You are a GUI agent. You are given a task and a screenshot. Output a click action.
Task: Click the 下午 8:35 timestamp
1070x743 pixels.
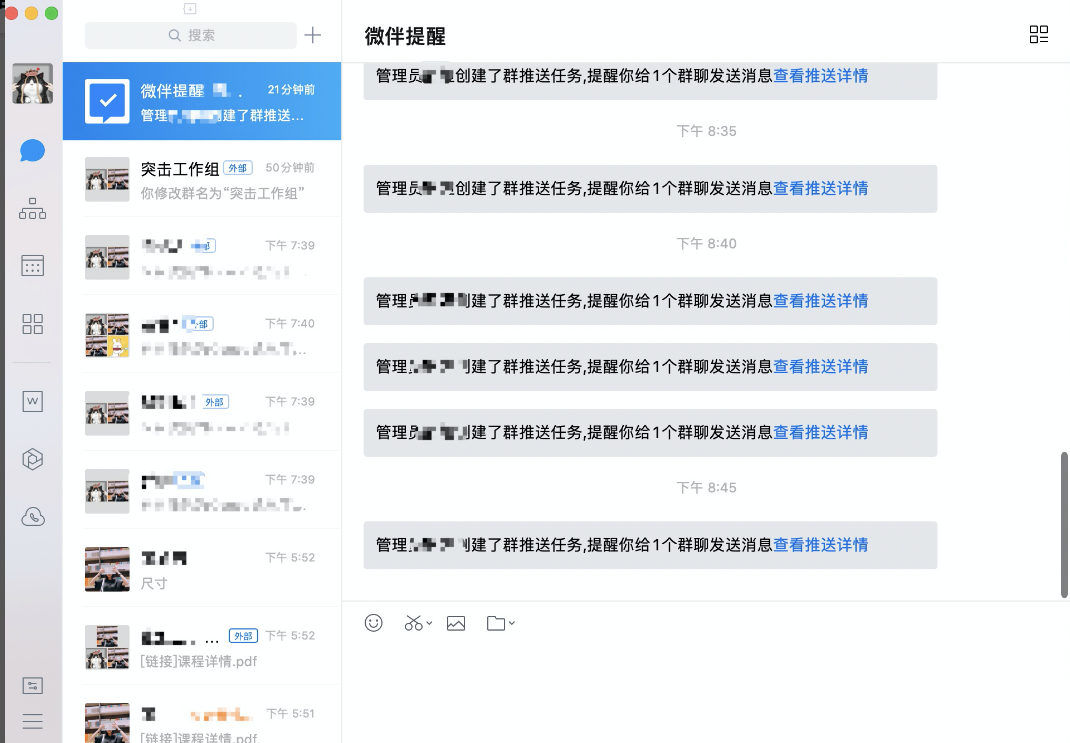coord(706,131)
